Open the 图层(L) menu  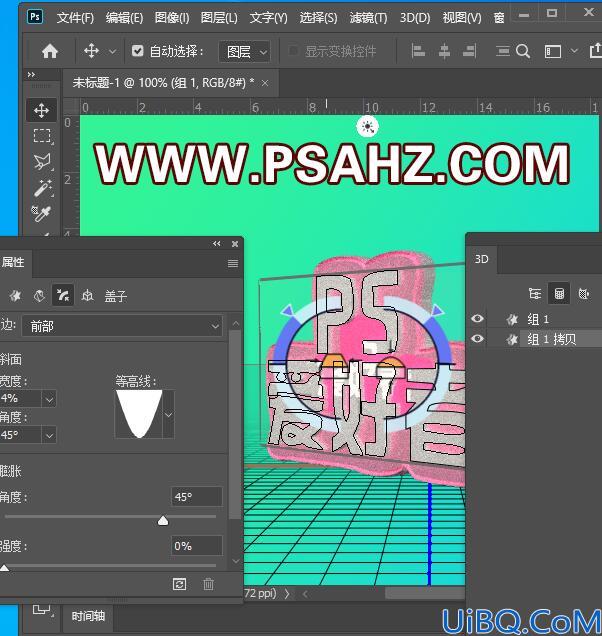coord(219,18)
